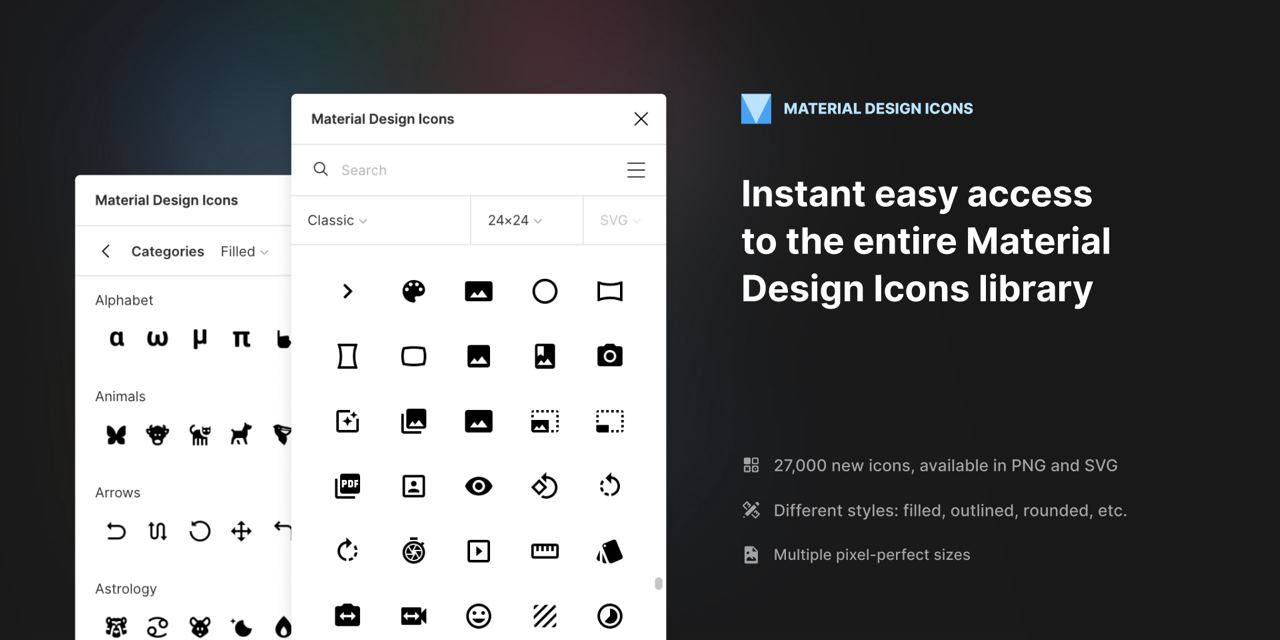This screenshot has width=1280, height=640.
Task: Open the SVG format dropdown
Action: coord(620,220)
